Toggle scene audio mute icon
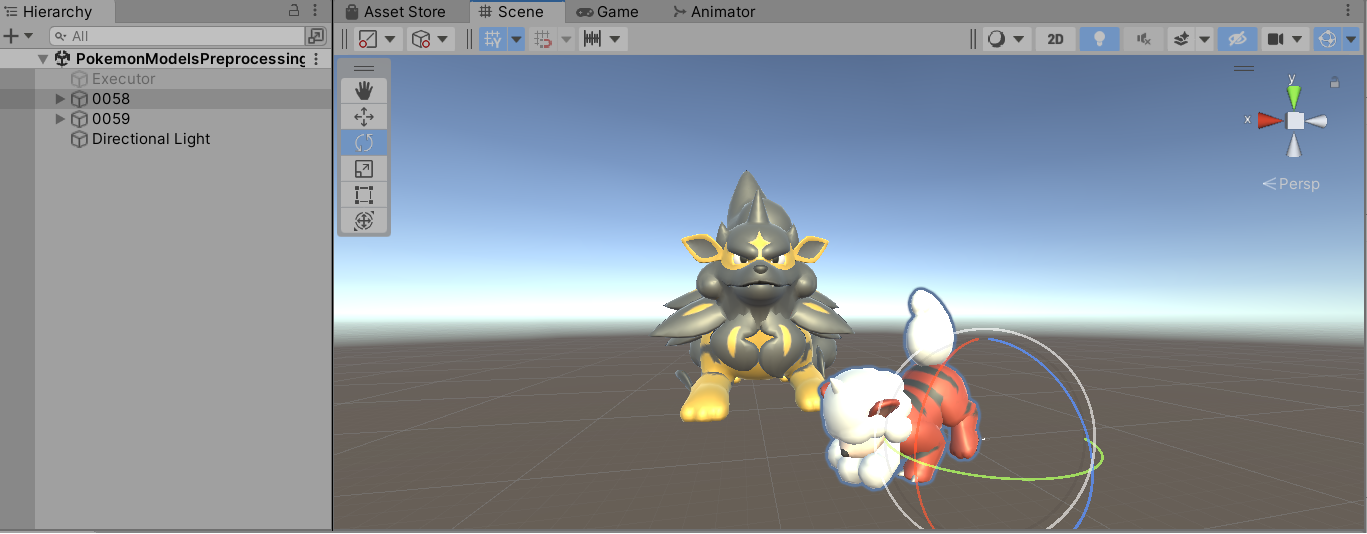 1144,39
